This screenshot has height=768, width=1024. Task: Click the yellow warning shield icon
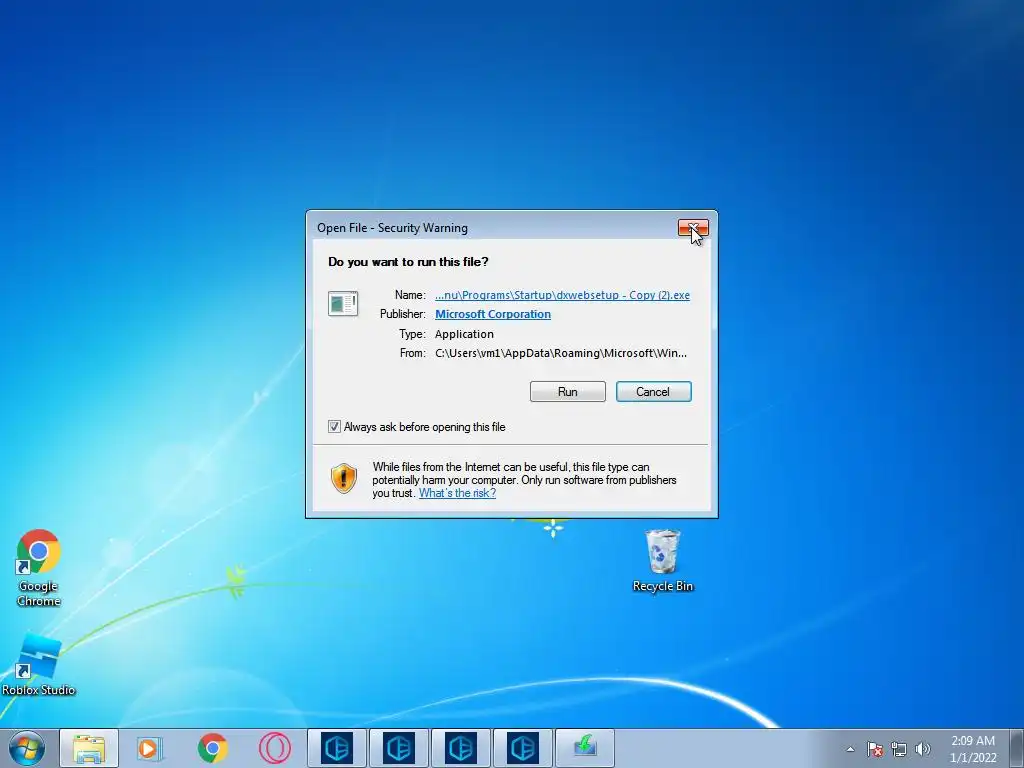point(344,478)
